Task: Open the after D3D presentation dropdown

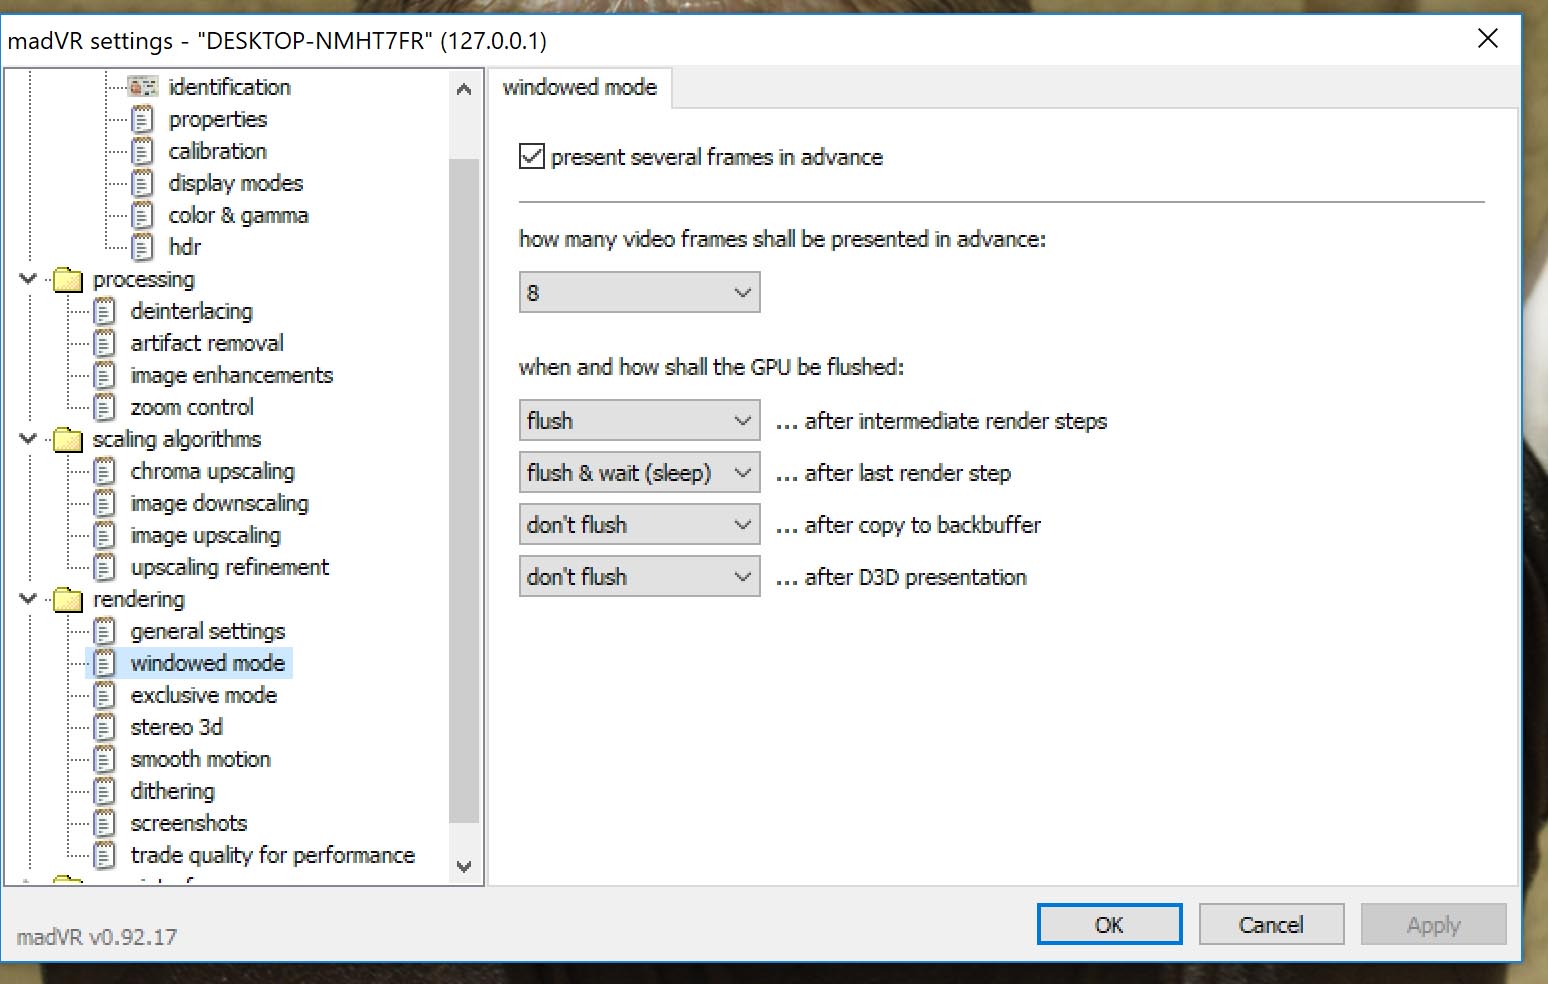Action: click(x=639, y=577)
